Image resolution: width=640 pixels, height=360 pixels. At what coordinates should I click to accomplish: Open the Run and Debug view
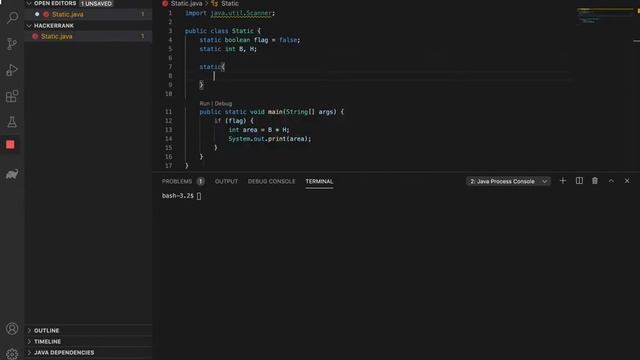pyautogui.click(x=12, y=70)
